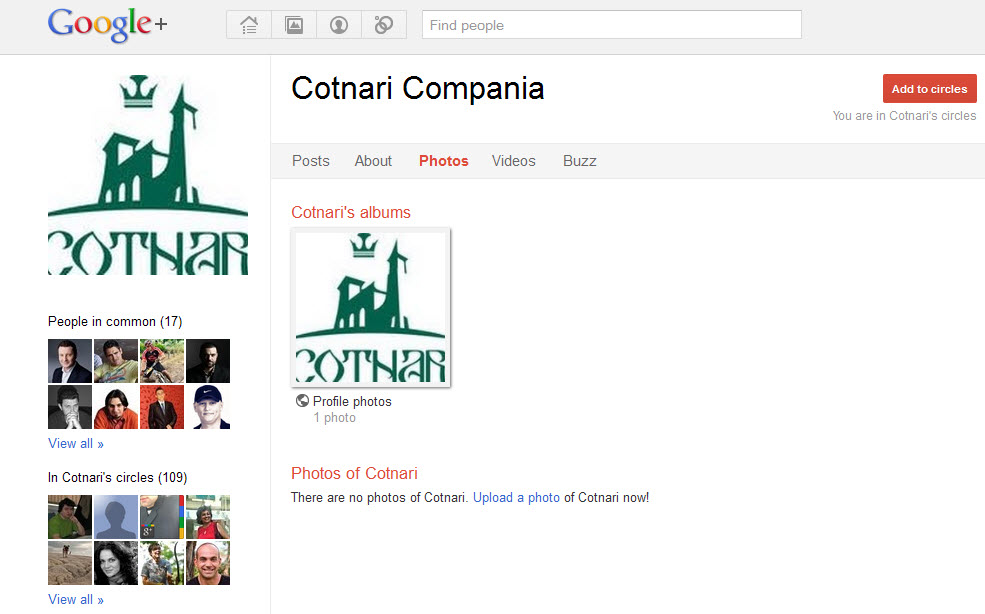985x614 pixels.
Task: Open the cyclist avatar in People in common
Action: pos(162,361)
